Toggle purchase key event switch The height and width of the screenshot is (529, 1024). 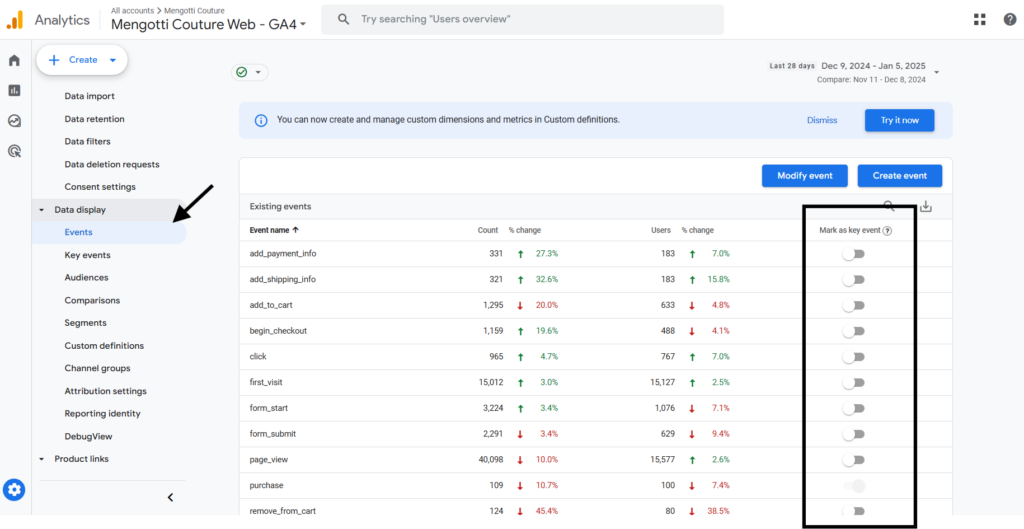coord(854,486)
